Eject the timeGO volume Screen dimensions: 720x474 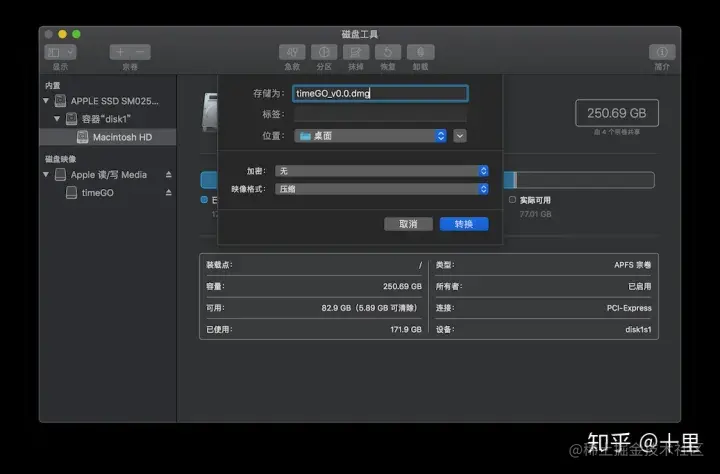(169, 192)
